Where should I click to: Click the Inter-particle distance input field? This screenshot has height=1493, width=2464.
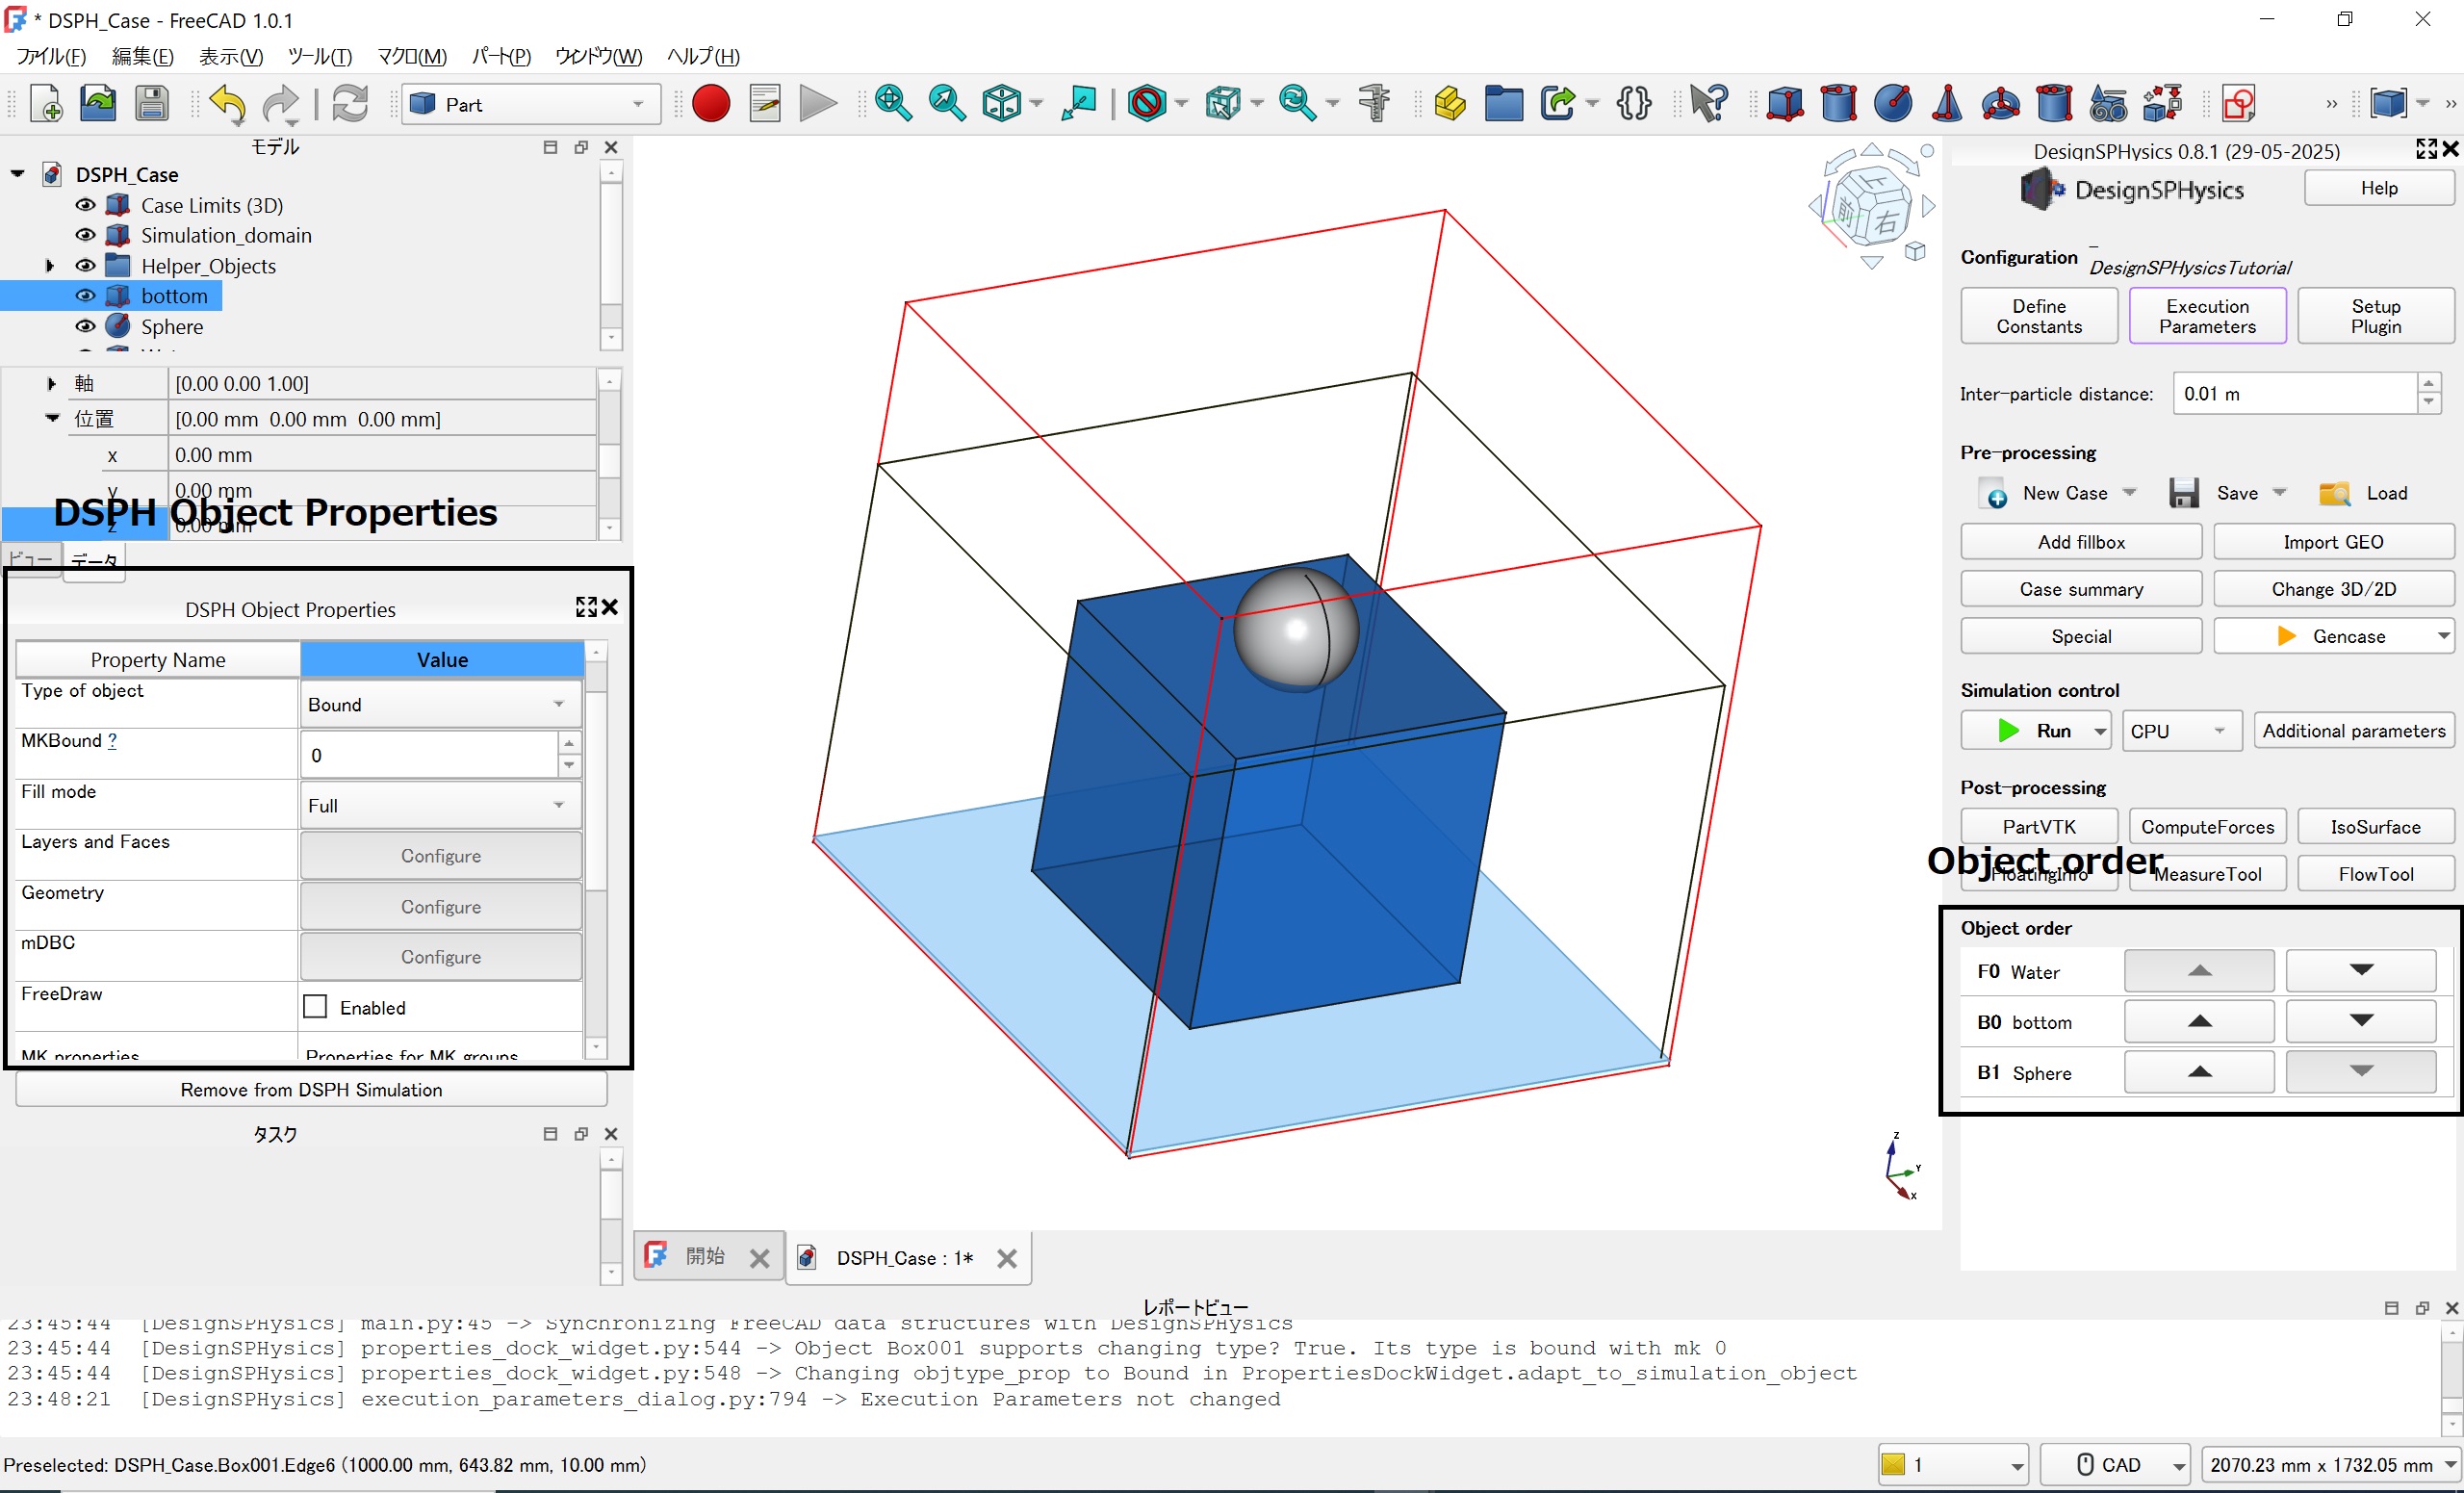click(2294, 393)
